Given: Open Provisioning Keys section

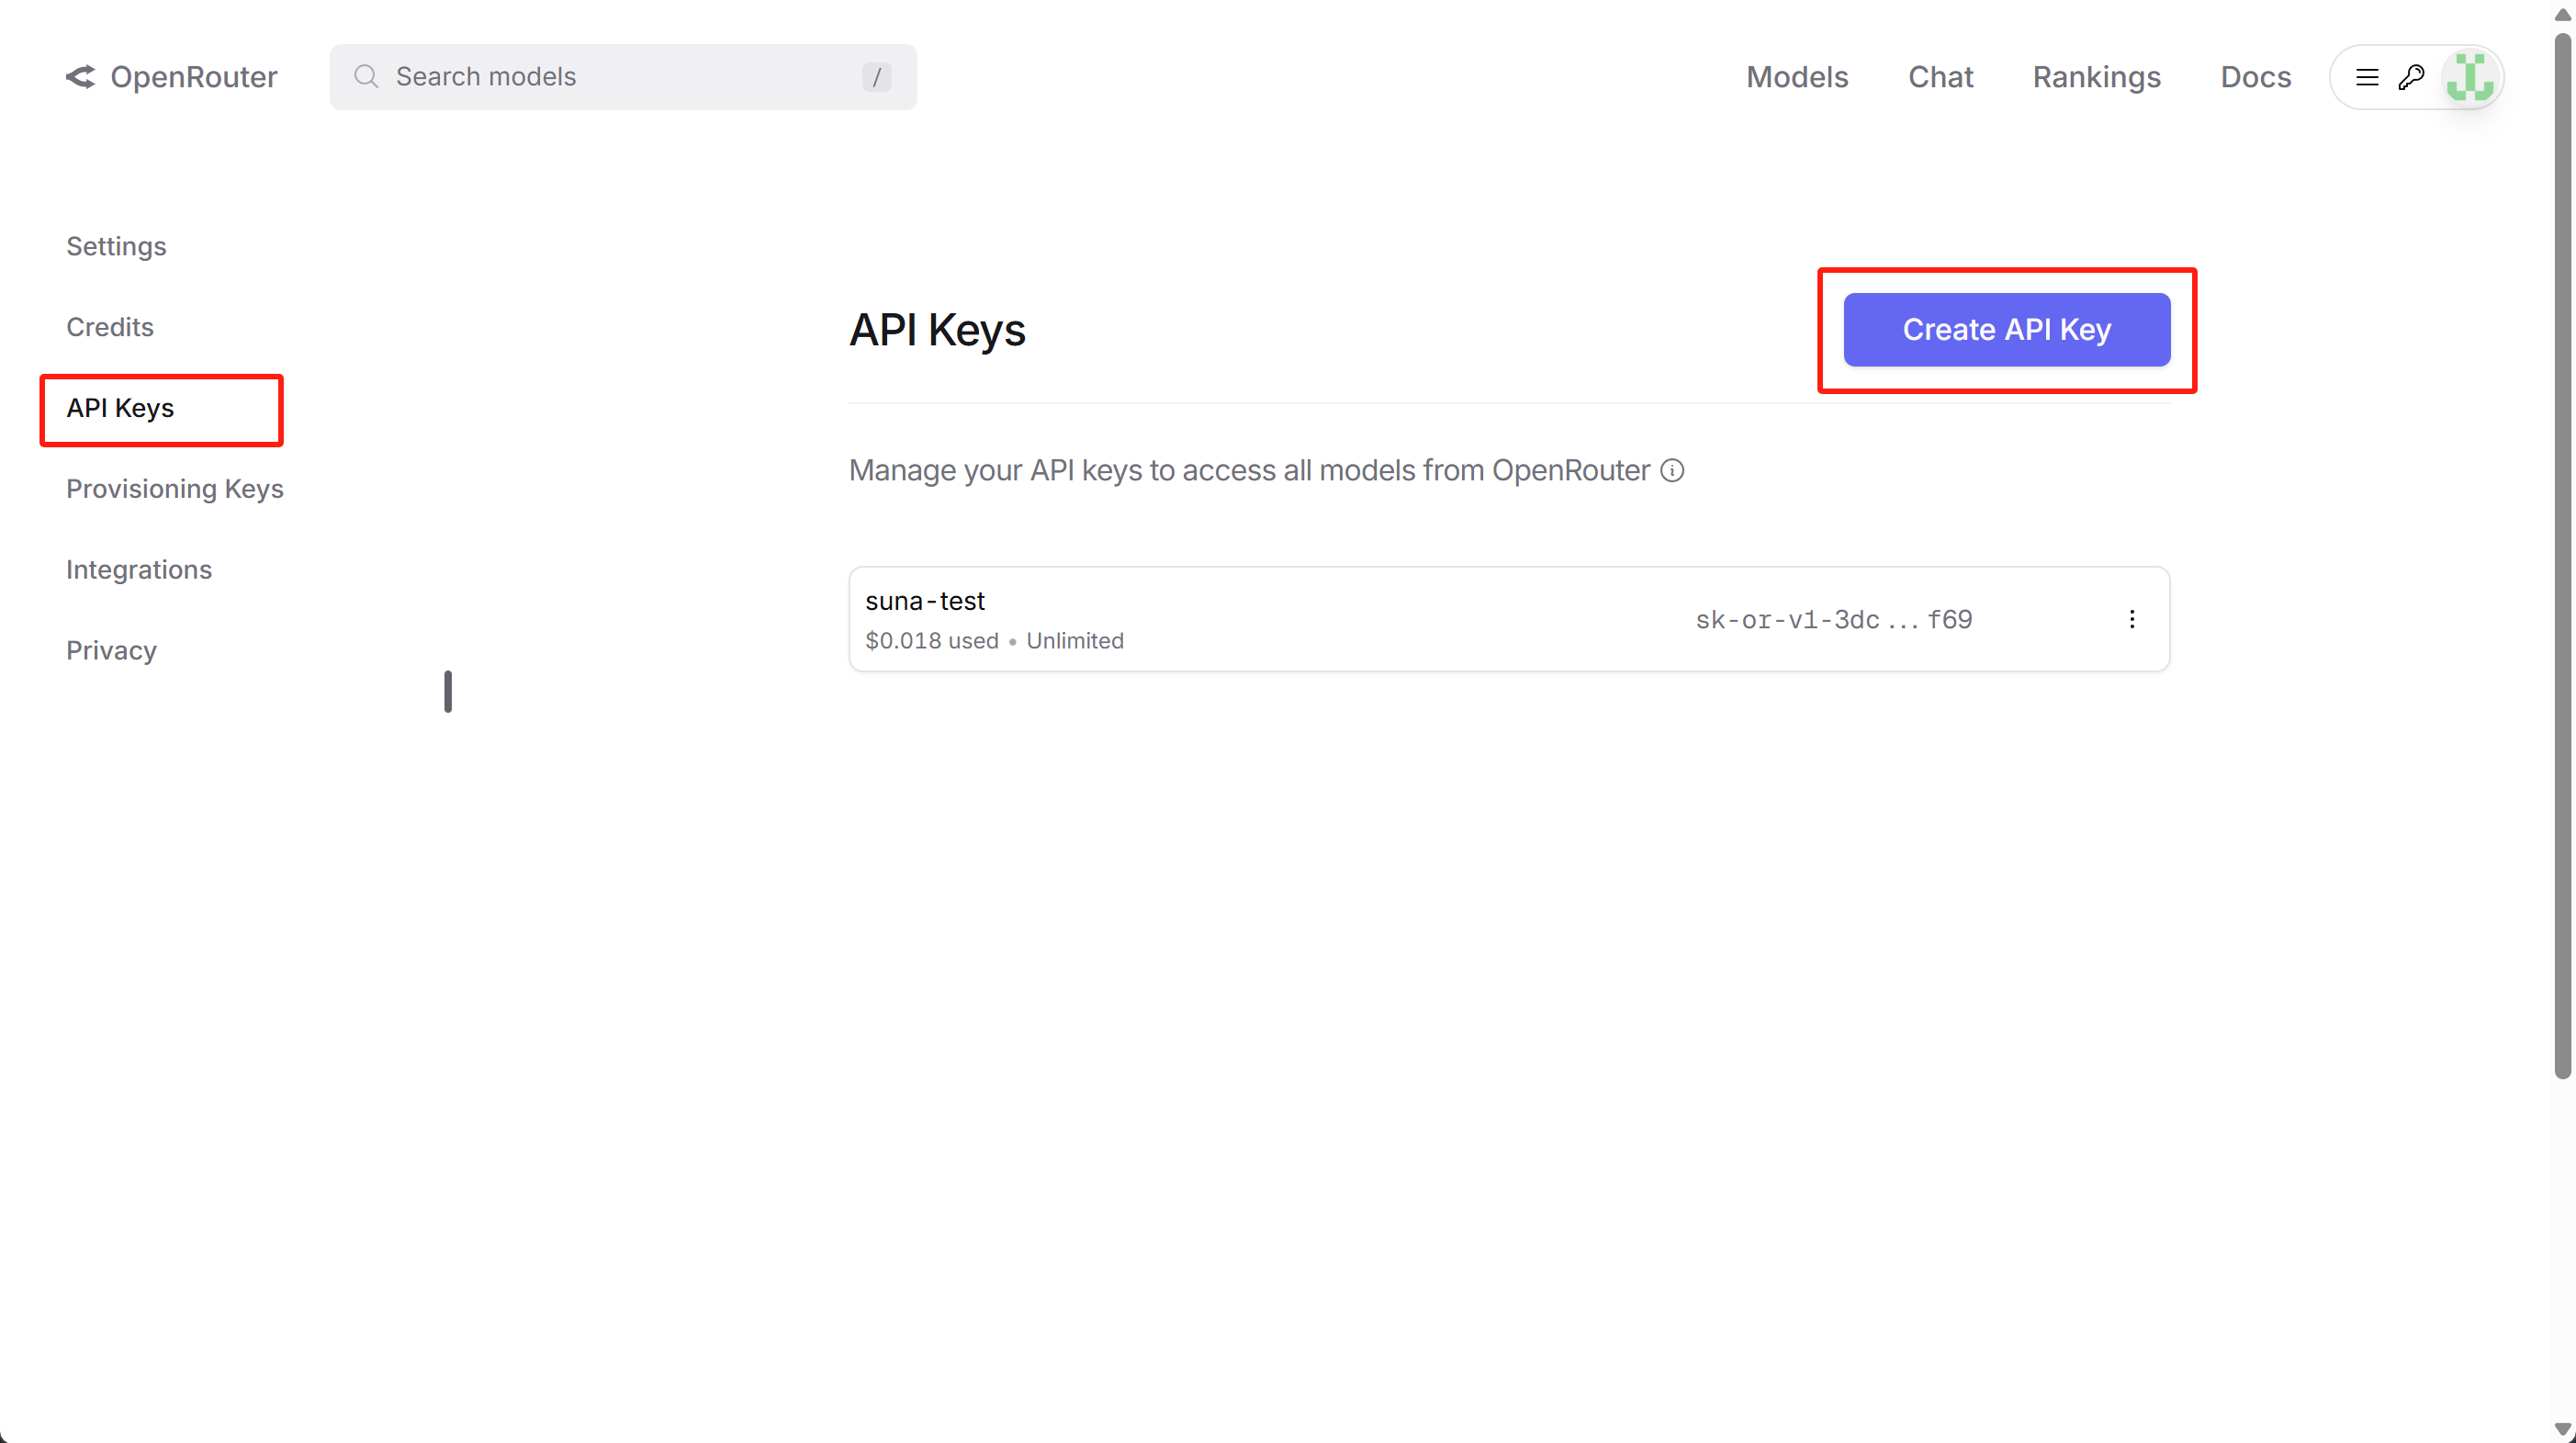Looking at the screenshot, I should 175,489.
